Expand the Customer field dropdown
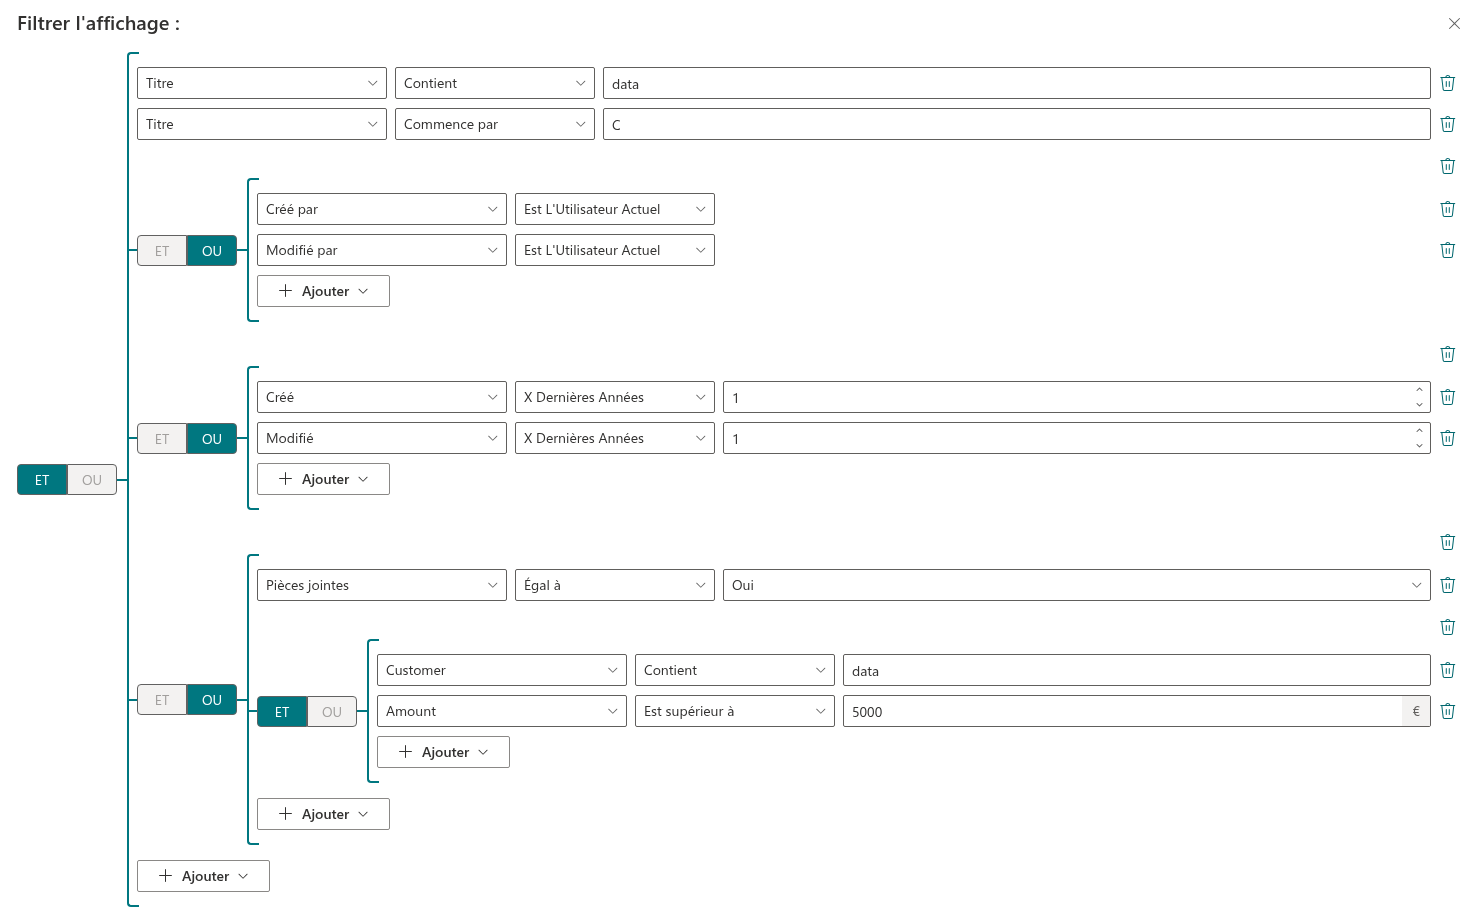Image resolution: width=1474 pixels, height=916 pixels. 502,670
